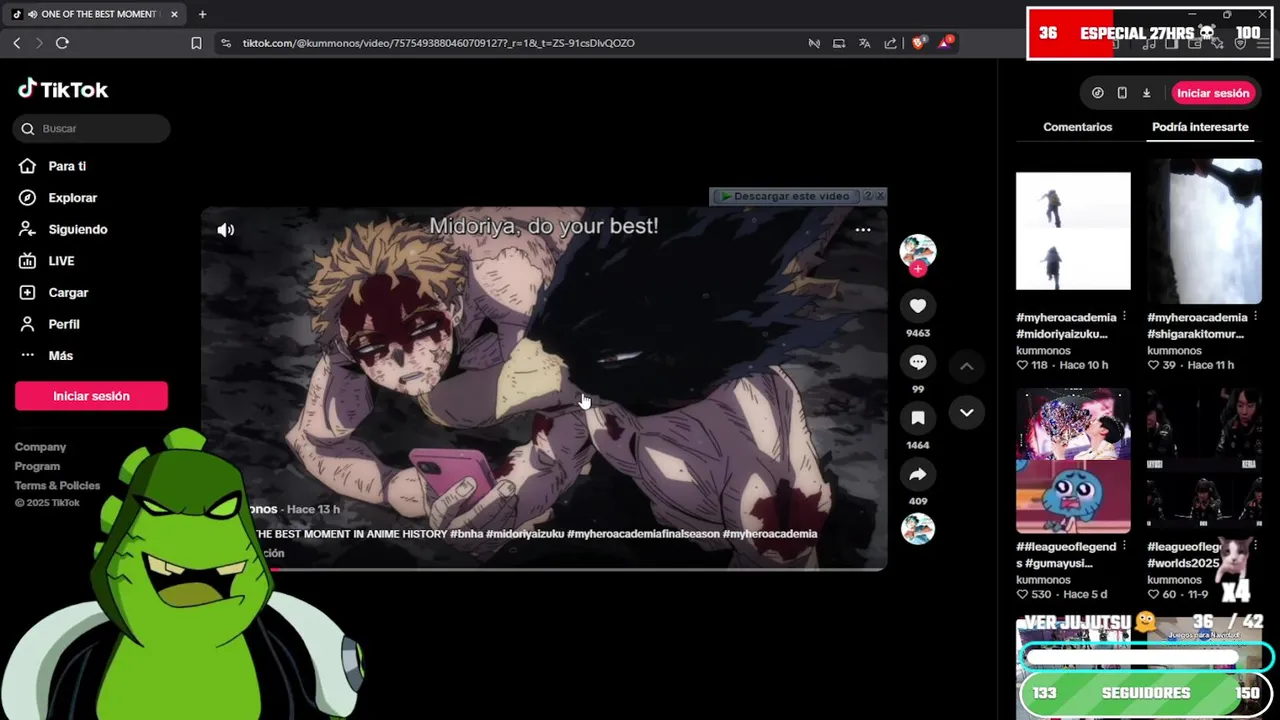Open the Terms & Policies footer link
The height and width of the screenshot is (720, 1280).
point(57,485)
